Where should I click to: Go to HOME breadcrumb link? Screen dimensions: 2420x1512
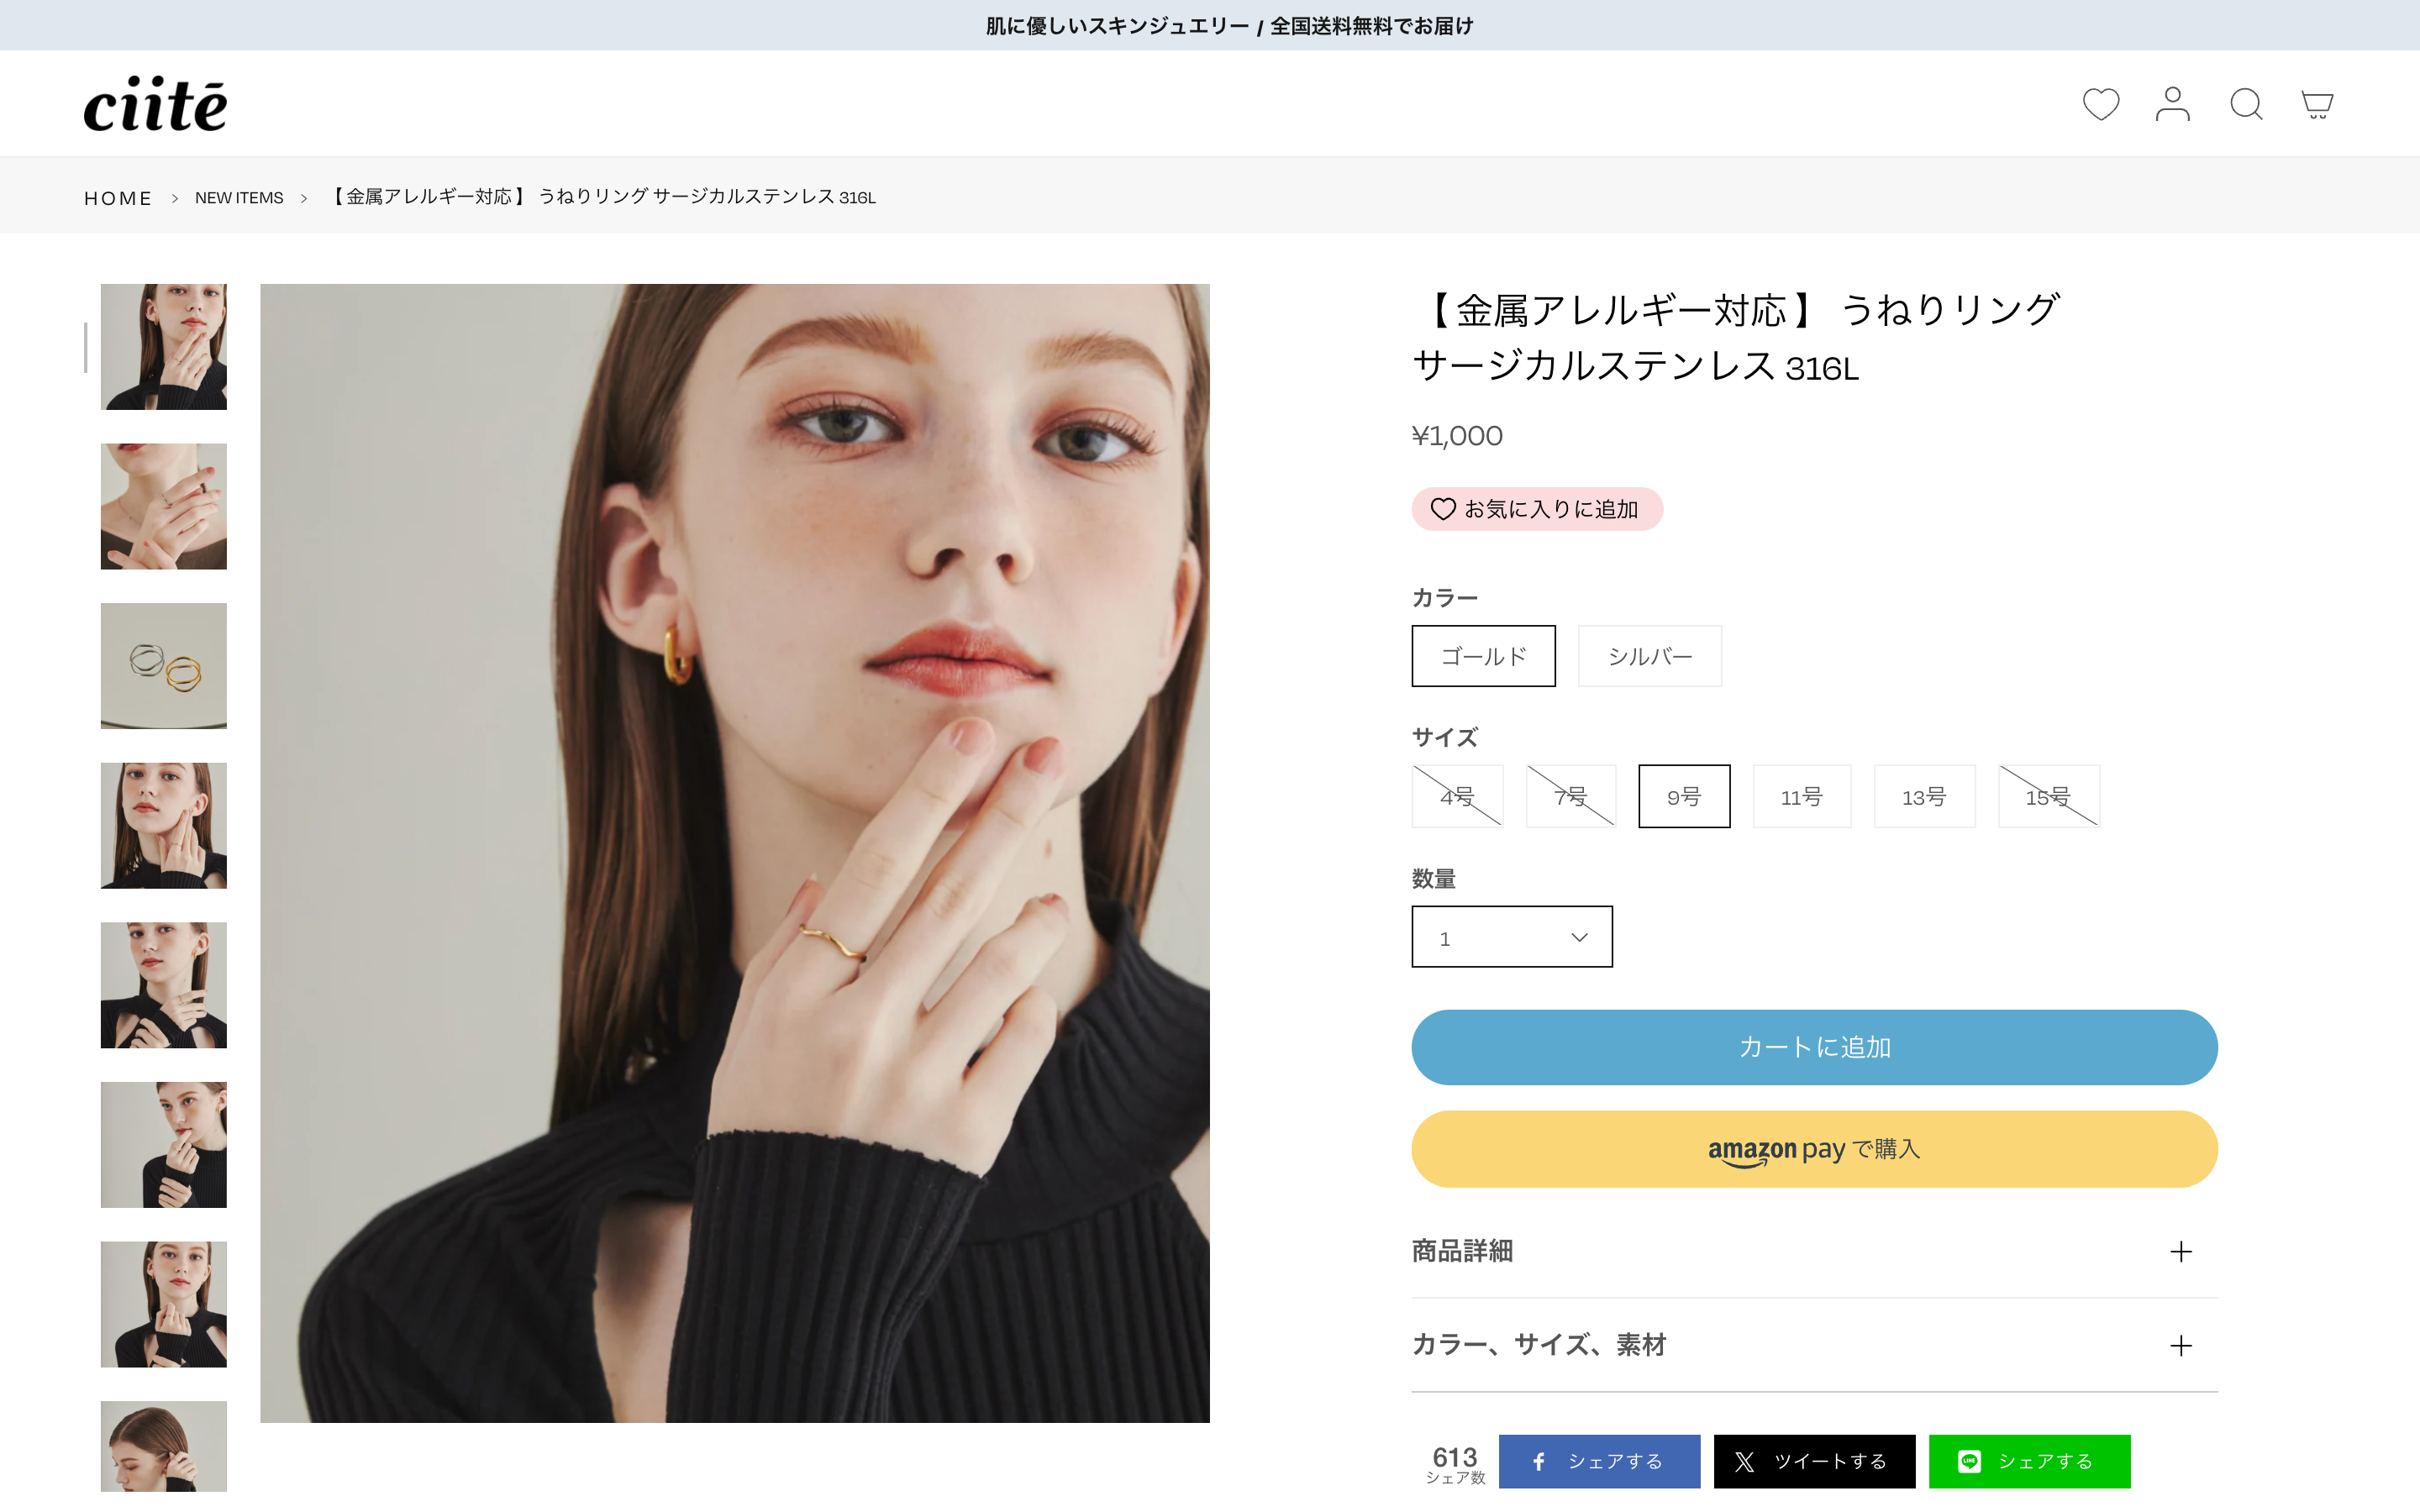118,198
